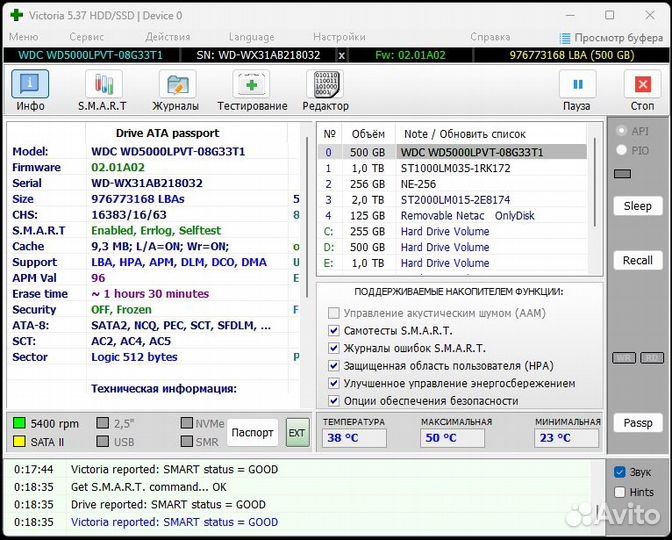Toggle the AAM acoustic management checkbox
The width and height of the screenshot is (672, 540).
pyautogui.click(x=333, y=313)
